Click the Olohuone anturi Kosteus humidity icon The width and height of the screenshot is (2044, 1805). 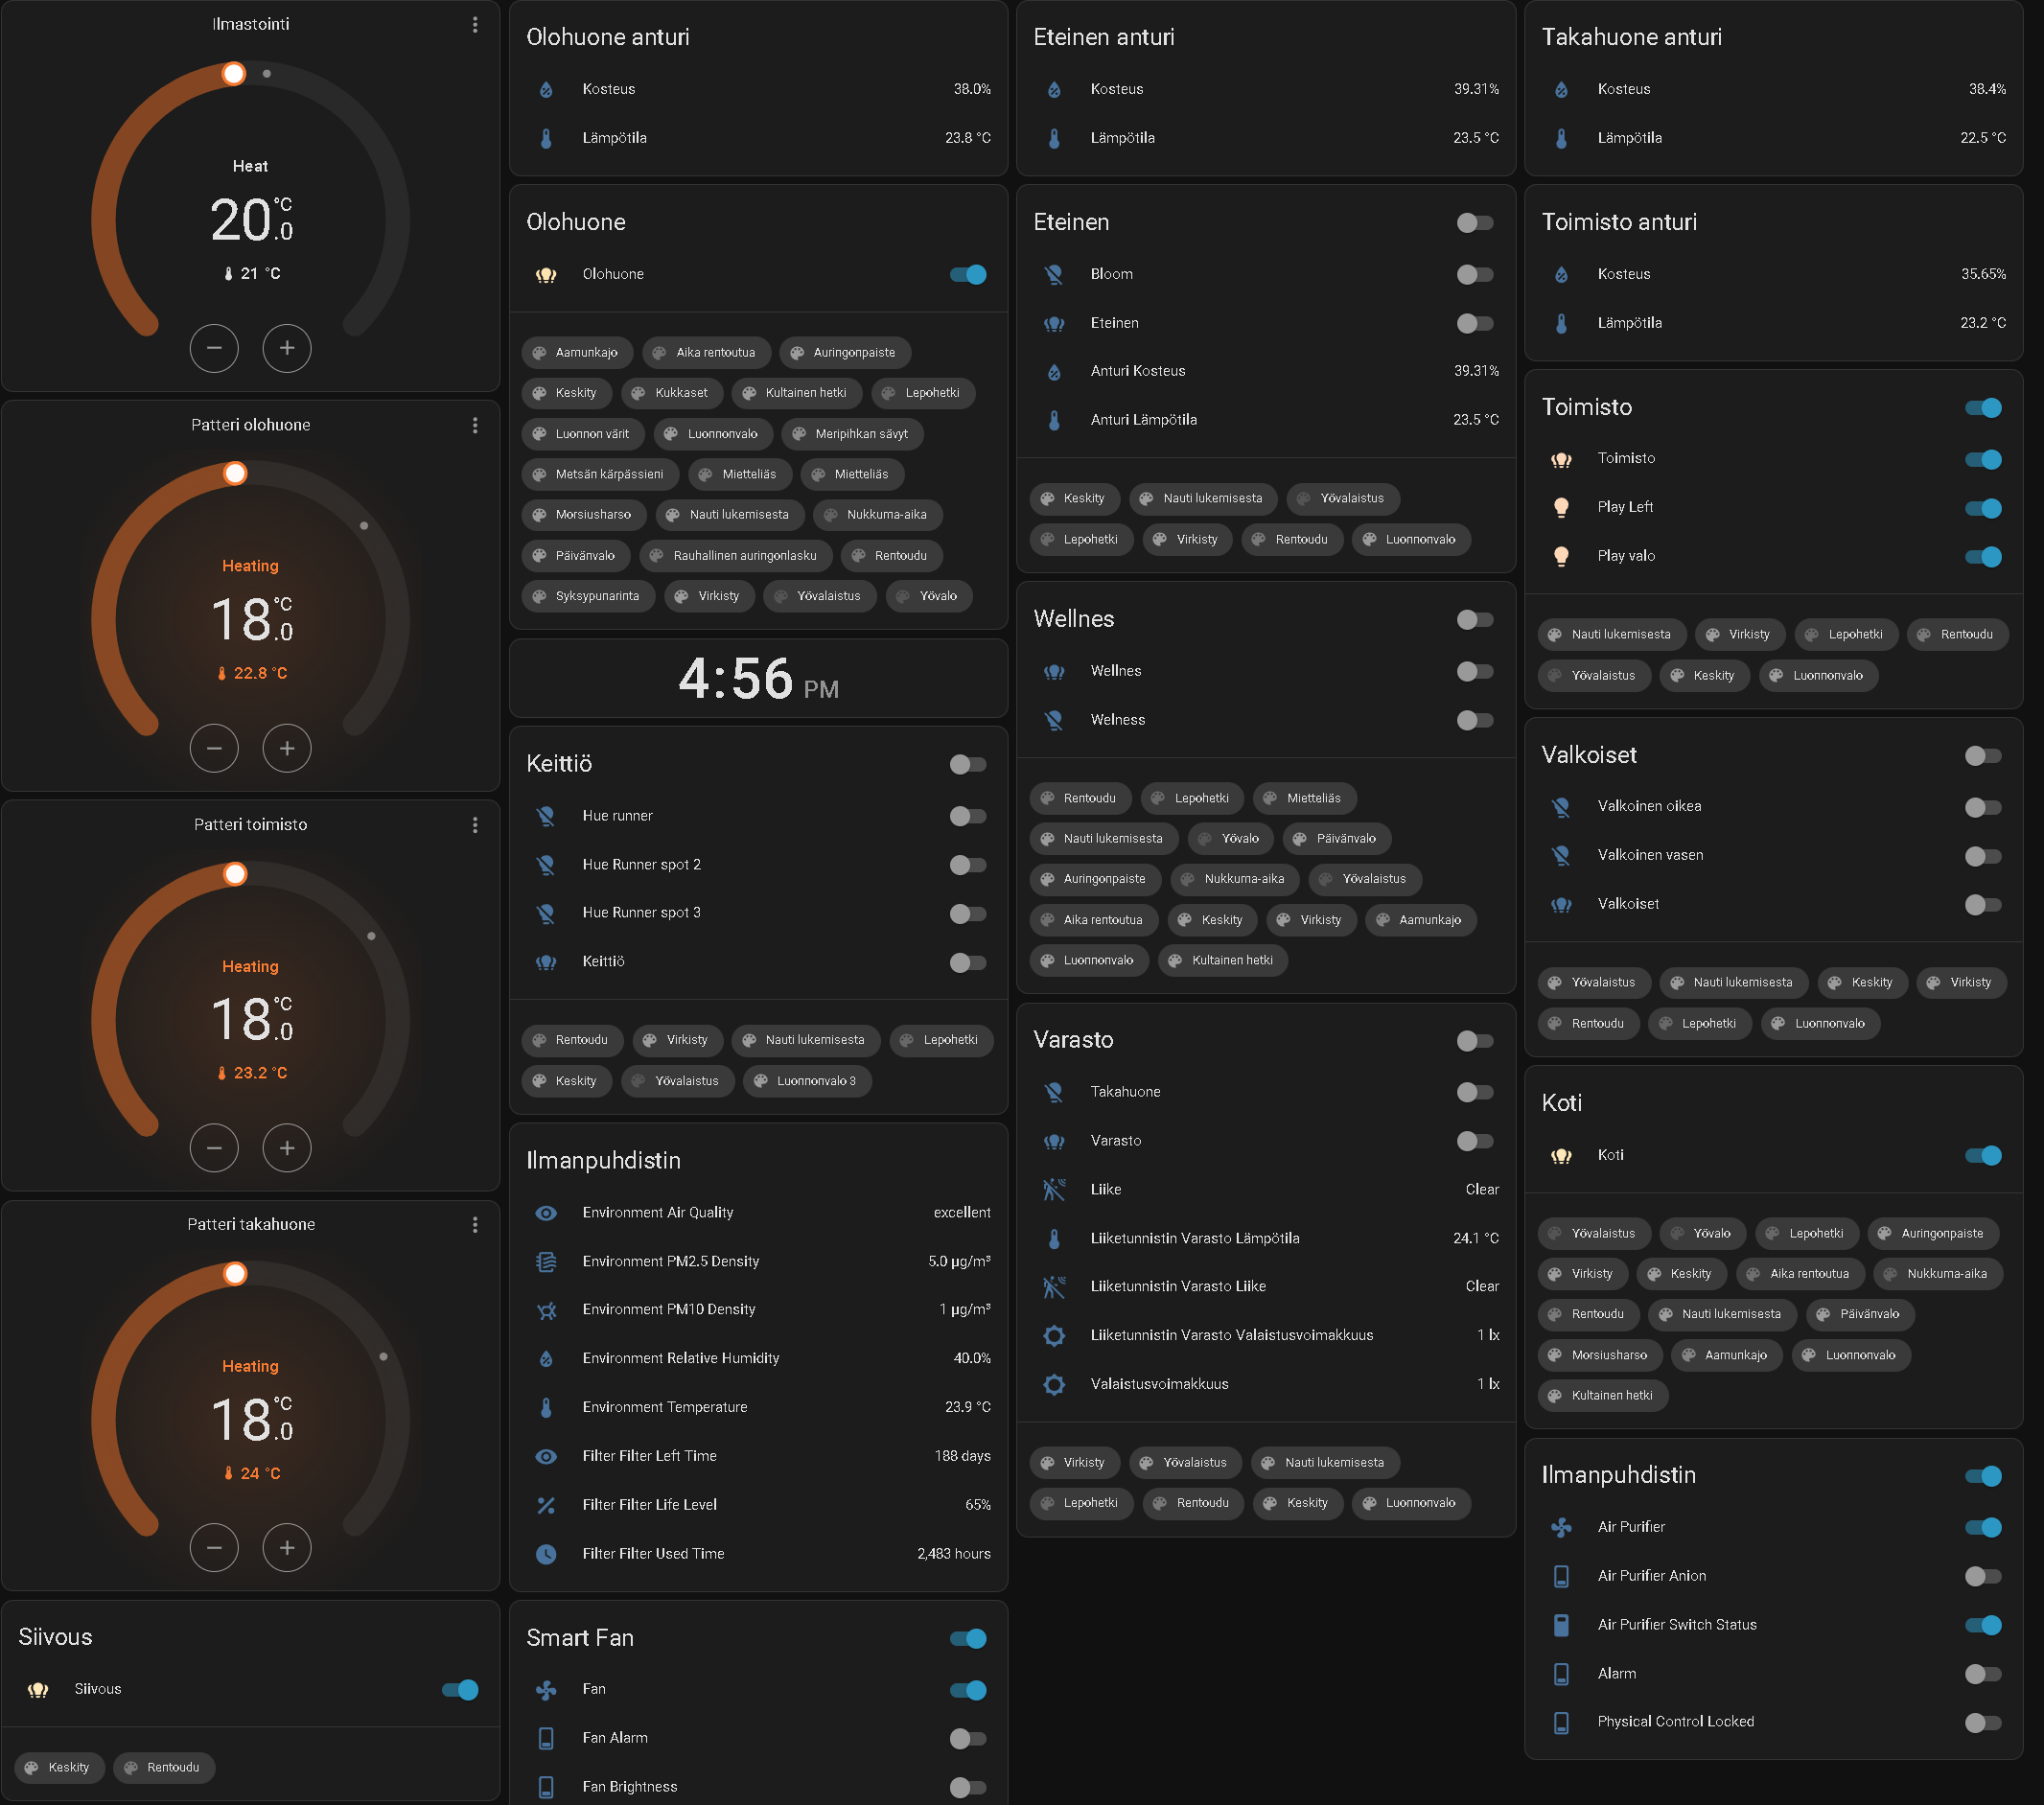pyautogui.click(x=546, y=89)
